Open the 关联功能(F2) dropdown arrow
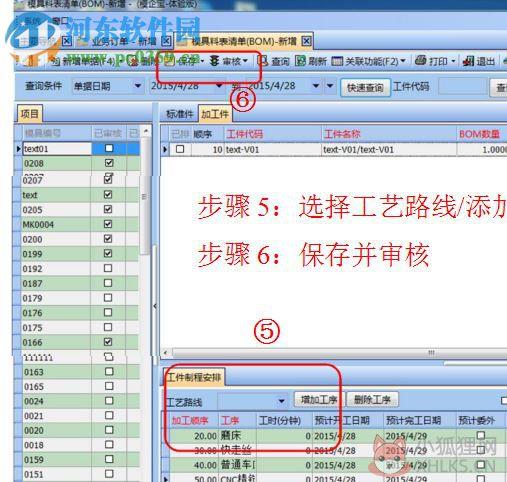 pos(403,61)
